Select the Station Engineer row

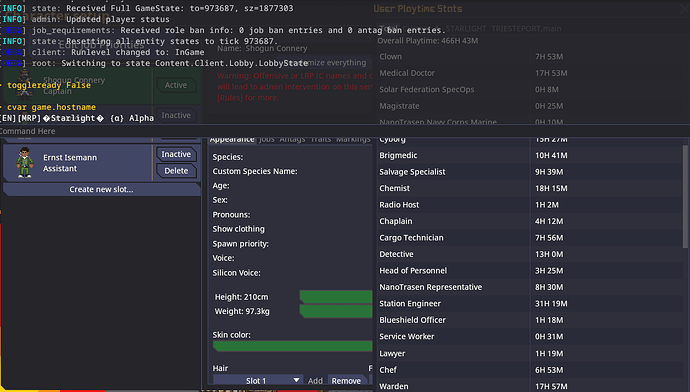pos(530,304)
